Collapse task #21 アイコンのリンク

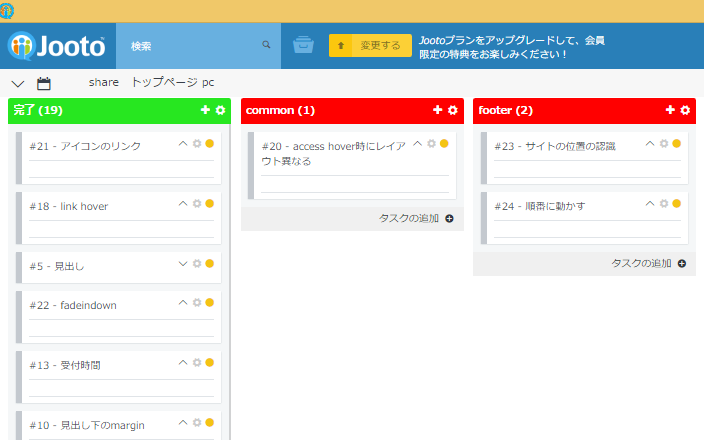pos(183,144)
